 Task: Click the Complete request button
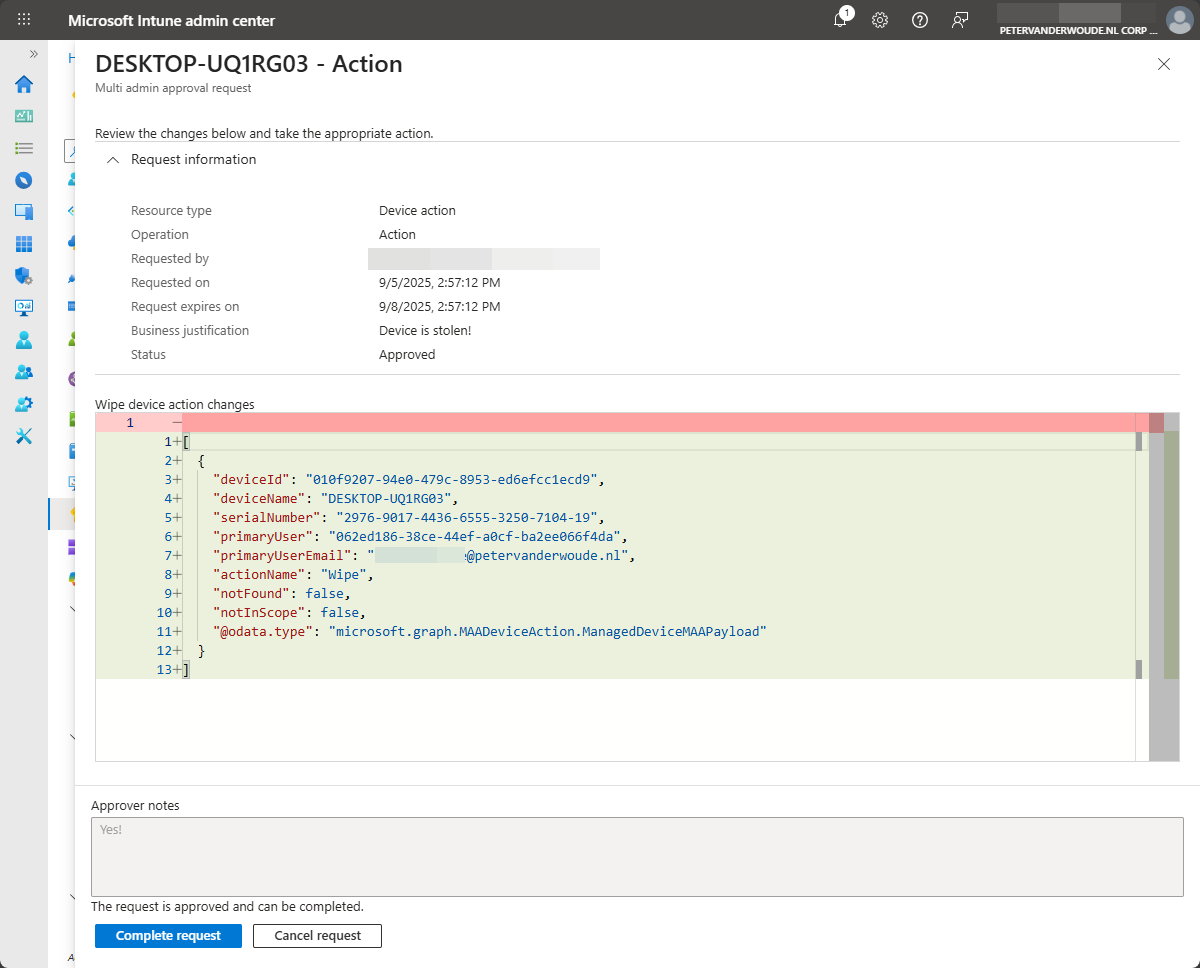[x=168, y=936]
